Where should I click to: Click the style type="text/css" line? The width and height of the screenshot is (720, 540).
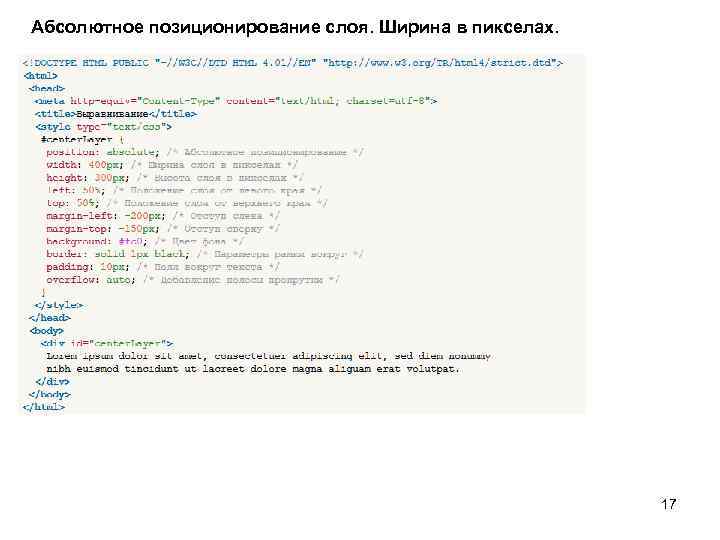coord(103,126)
